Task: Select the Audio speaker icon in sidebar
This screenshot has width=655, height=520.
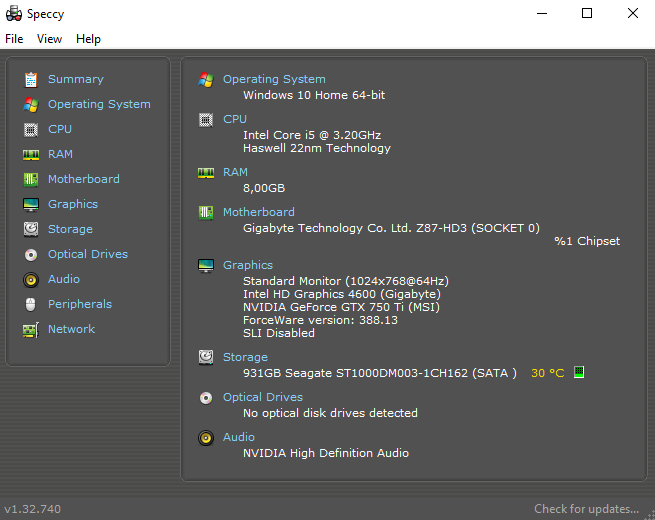Action: pos(31,279)
